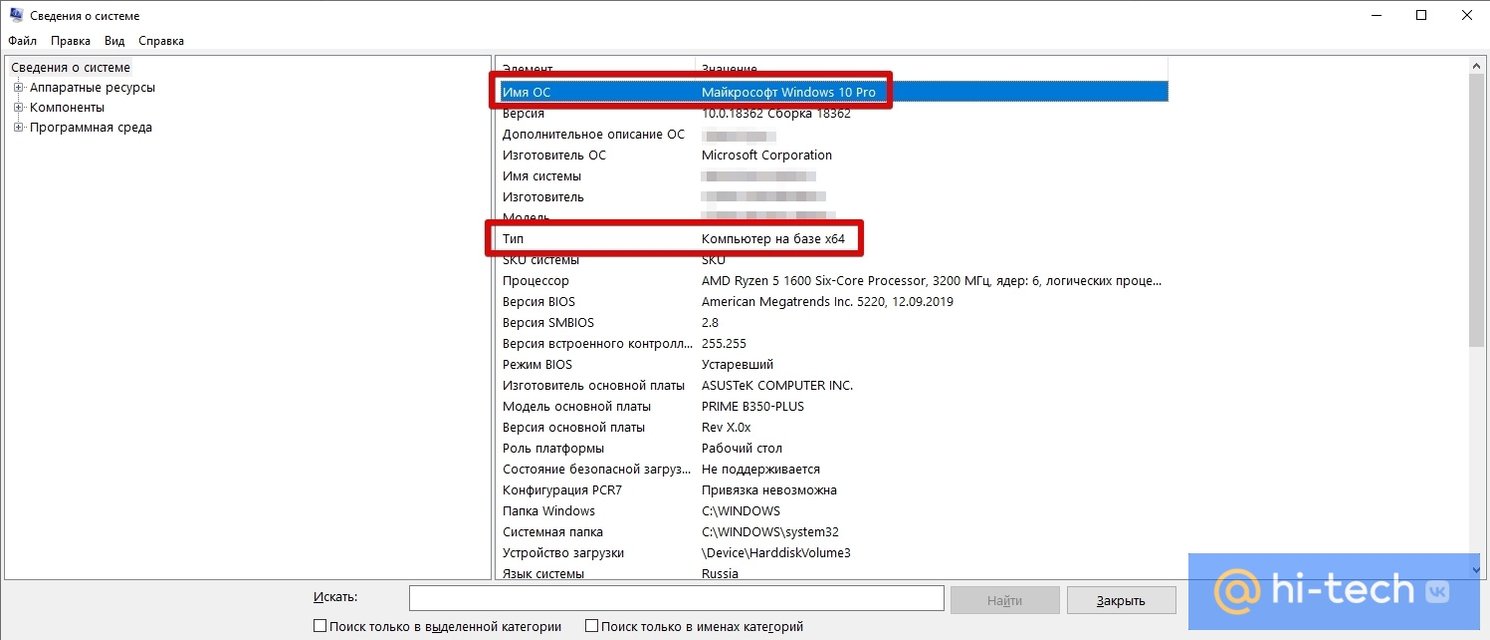The image size is (1490, 640).
Task: Open the Файл menu
Action: coord(22,41)
